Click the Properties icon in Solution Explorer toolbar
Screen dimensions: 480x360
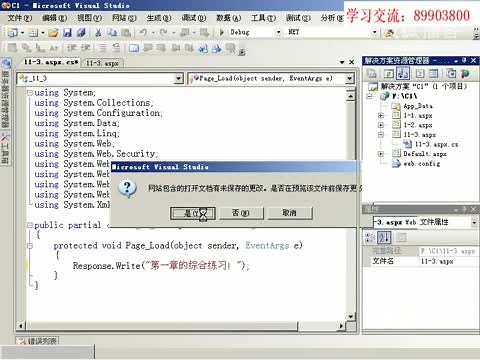tap(372, 73)
